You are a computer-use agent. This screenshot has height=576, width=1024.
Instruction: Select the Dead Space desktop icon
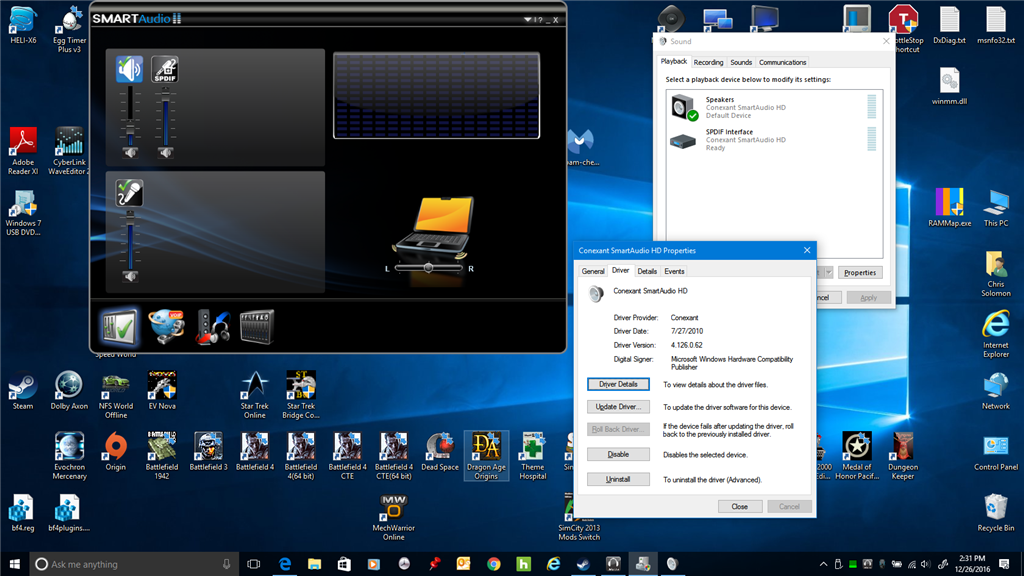click(x=440, y=451)
